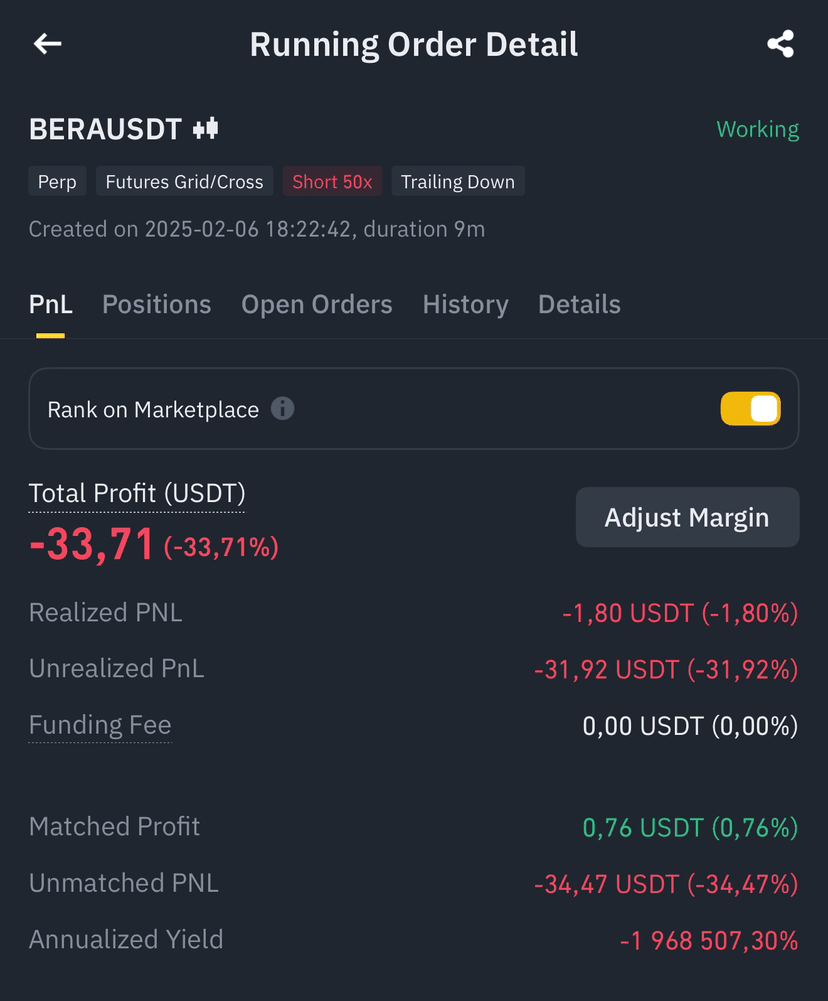828x1001 pixels.
Task: Toggle the Rank on Marketplace switch
Action: (x=750, y=409)
